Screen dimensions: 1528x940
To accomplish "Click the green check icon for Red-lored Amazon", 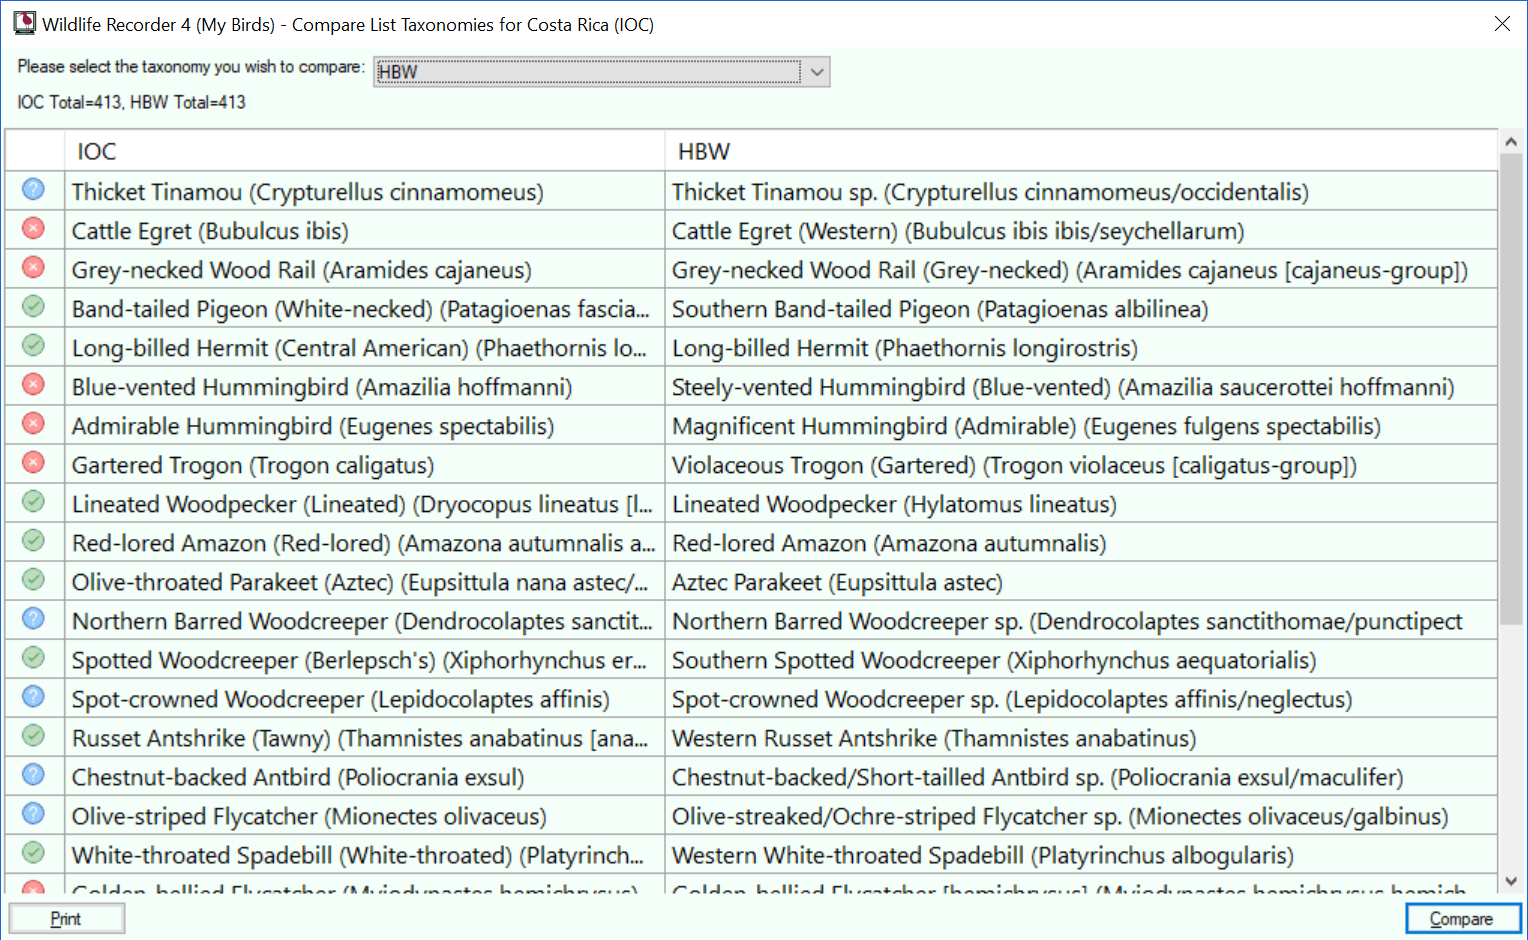I will [33, 540].
